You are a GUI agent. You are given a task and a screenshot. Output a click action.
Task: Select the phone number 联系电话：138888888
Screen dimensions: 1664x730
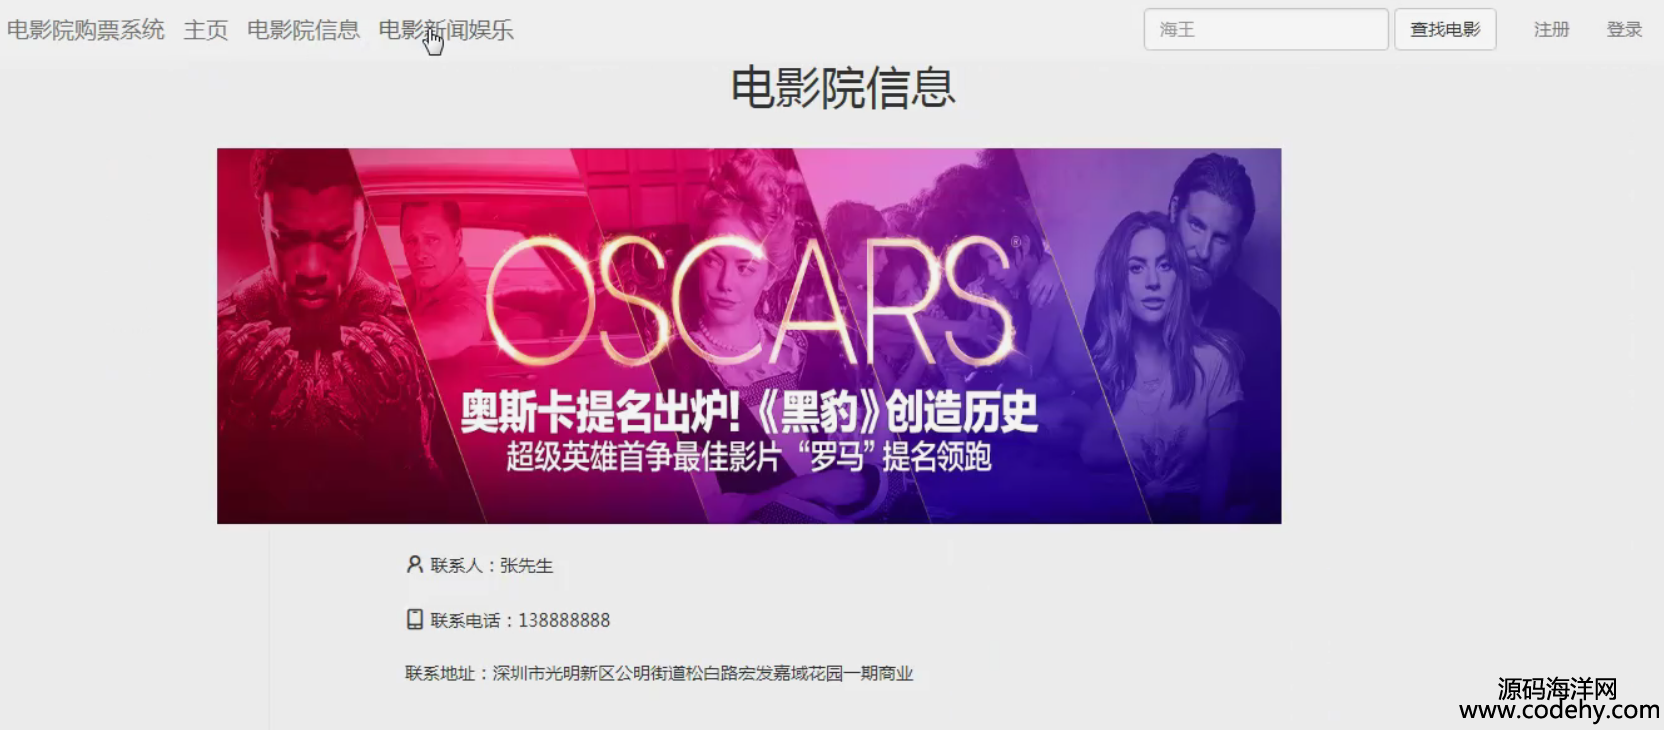coord(520,621)
